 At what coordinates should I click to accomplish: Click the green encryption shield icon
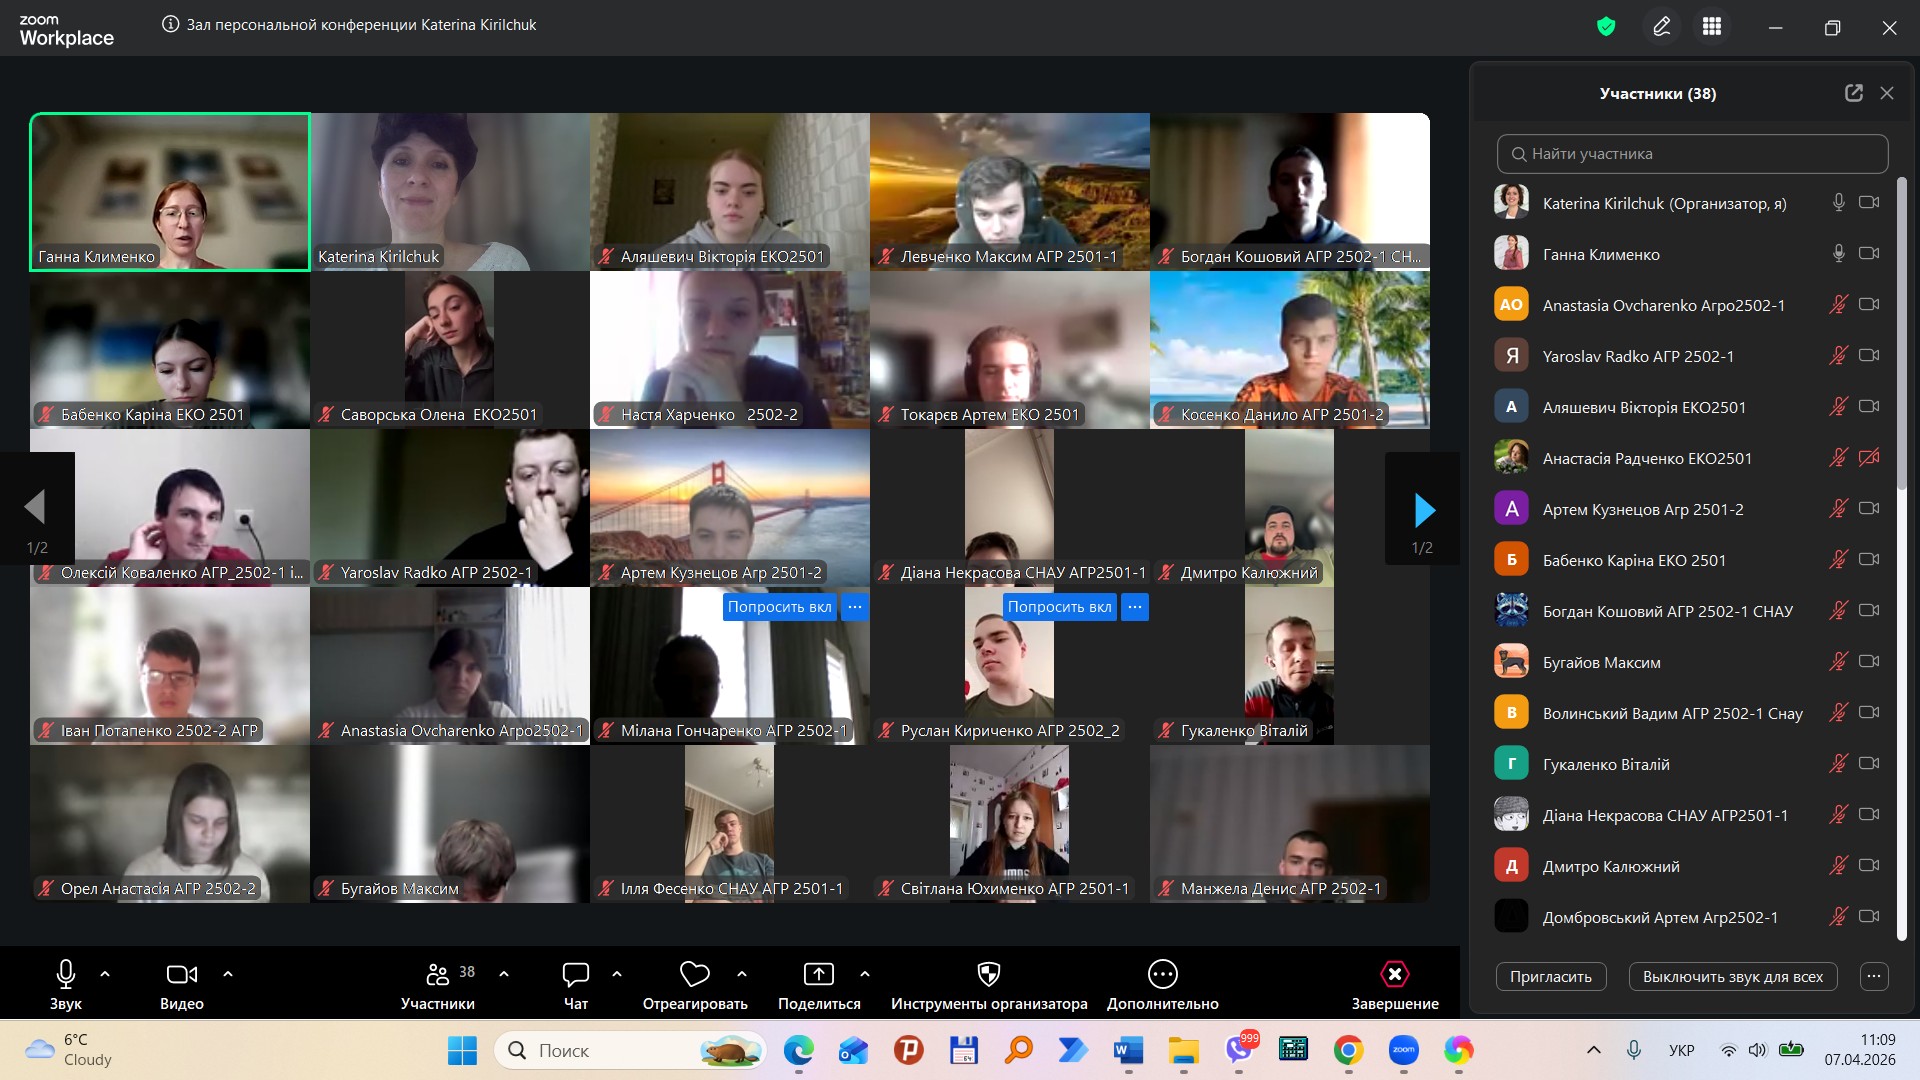pyautogui.click(x=1606, y=27)
